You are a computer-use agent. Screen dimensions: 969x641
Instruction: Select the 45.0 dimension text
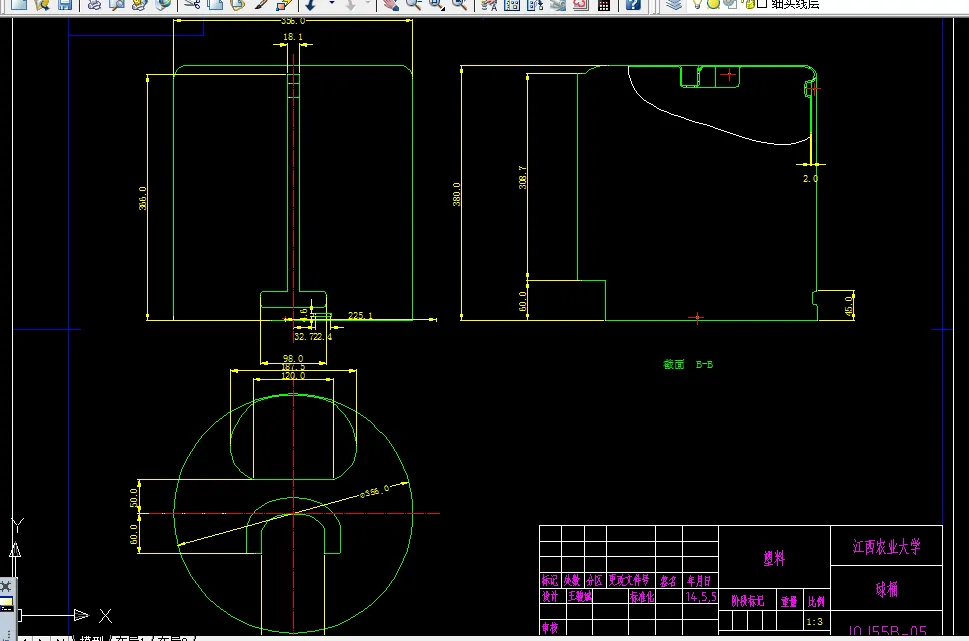coord(848,305)
